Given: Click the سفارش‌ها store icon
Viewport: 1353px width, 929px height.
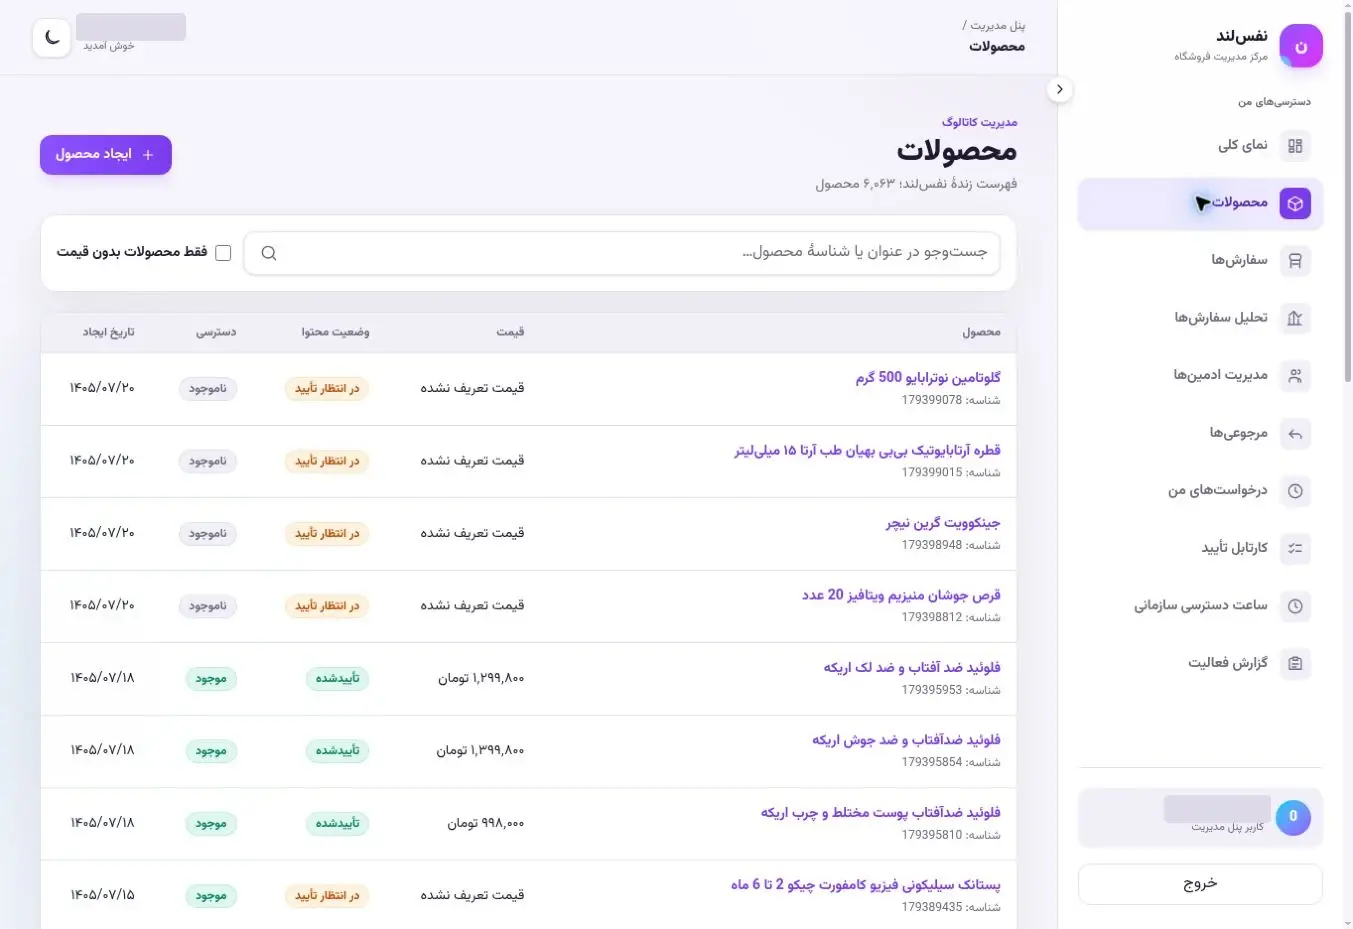Looking at the screenshot, I should pyautogui.click(x=1295, y=261).
